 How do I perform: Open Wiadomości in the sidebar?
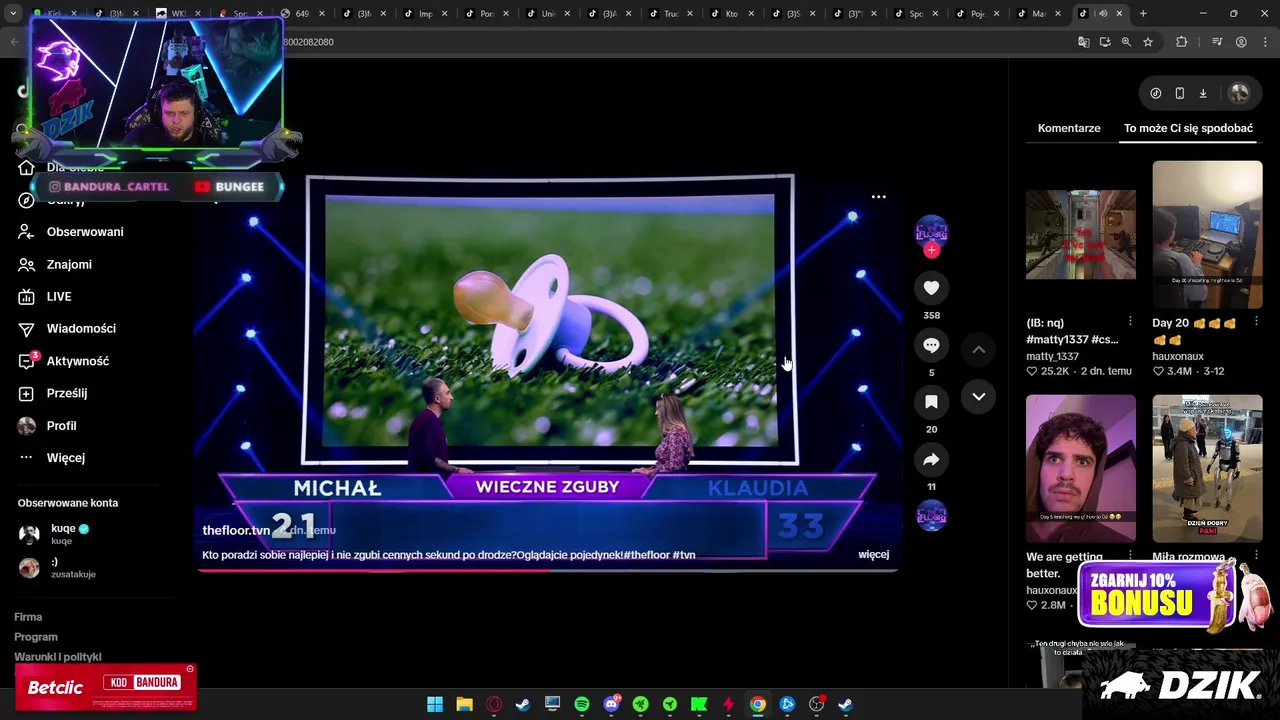click(67, 329)
